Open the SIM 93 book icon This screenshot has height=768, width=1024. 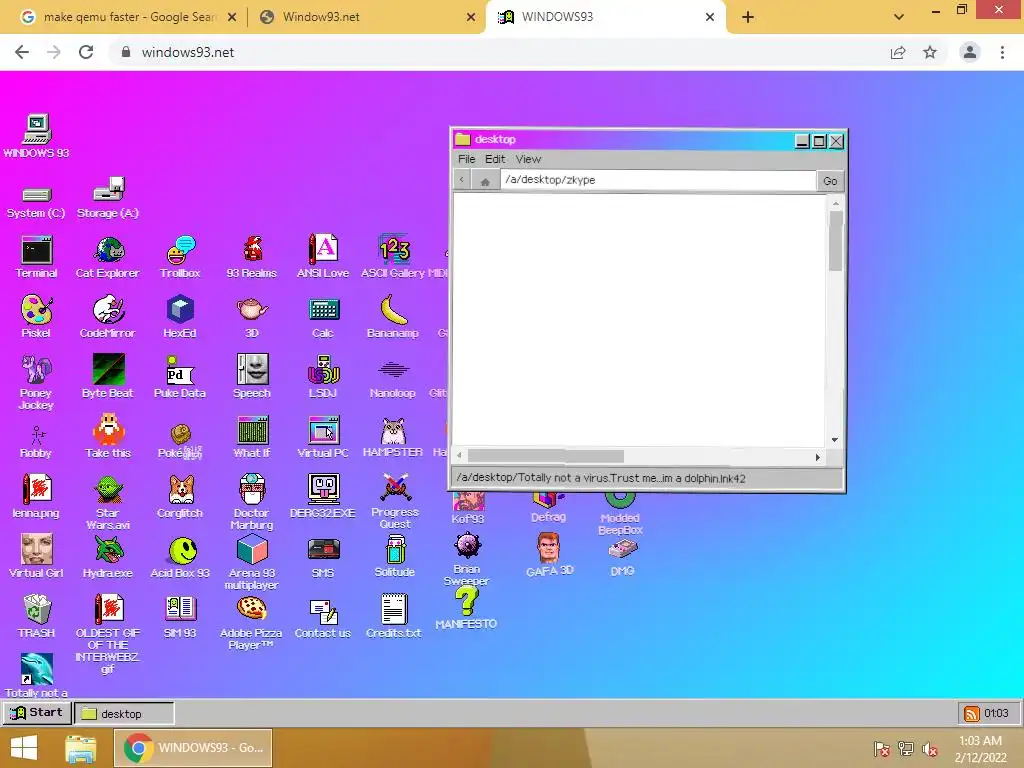[180, 615]
